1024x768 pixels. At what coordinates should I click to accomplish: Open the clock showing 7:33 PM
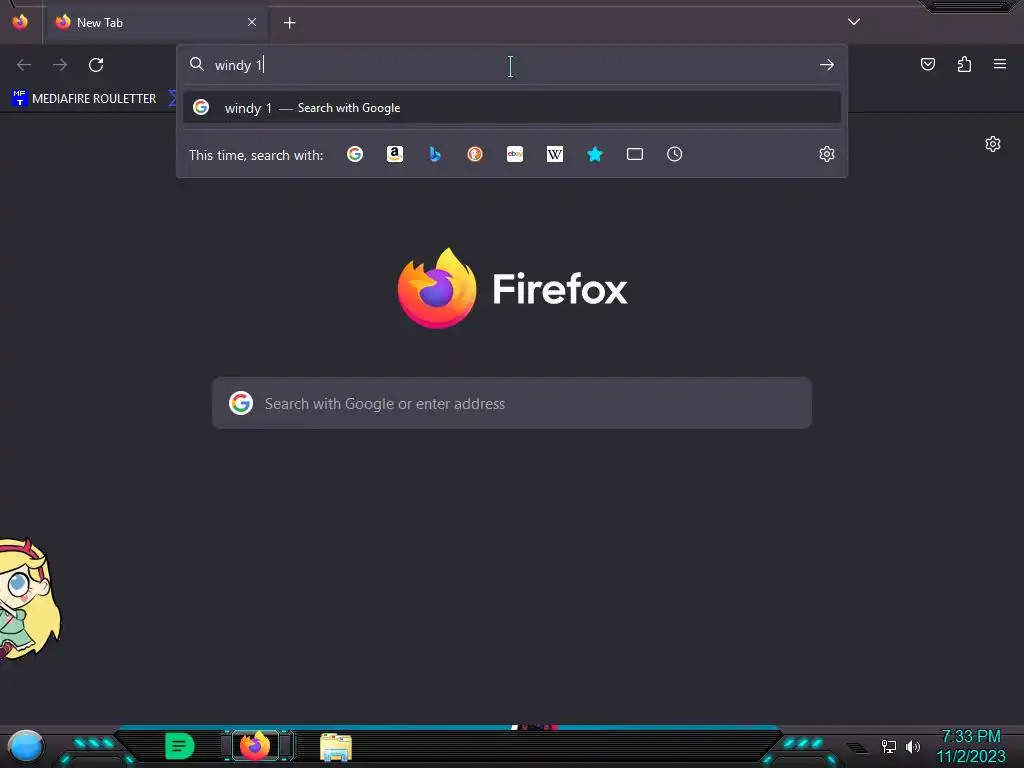coord(971,746)
